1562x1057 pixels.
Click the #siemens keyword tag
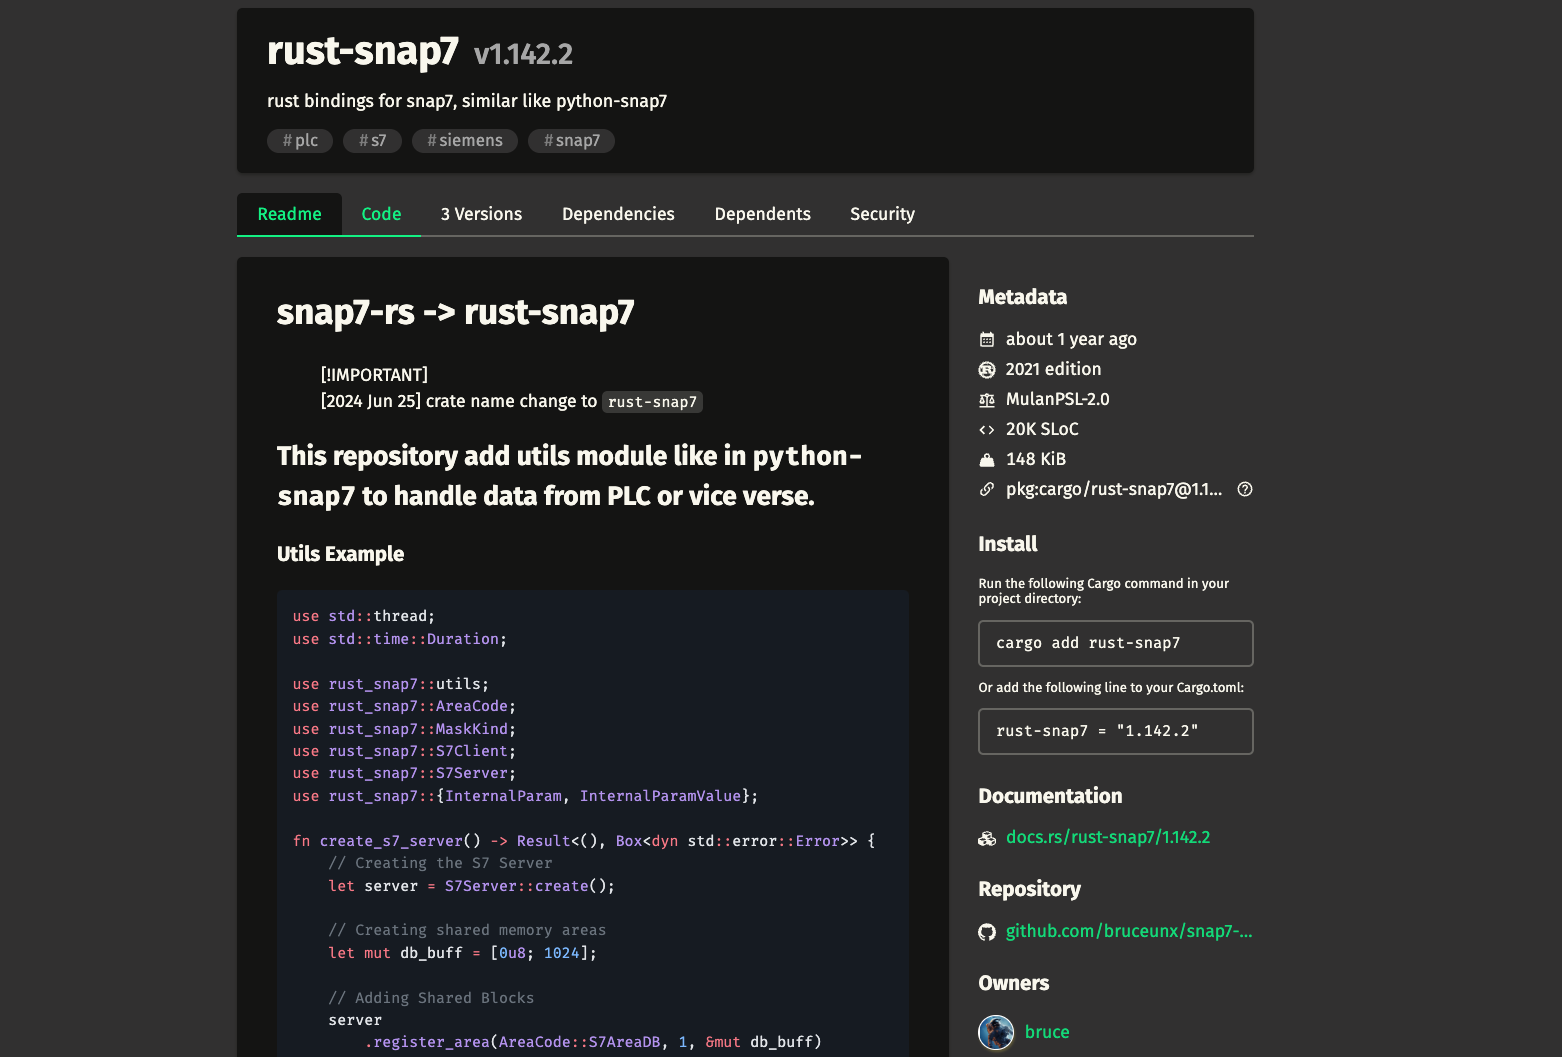point(465,141)
